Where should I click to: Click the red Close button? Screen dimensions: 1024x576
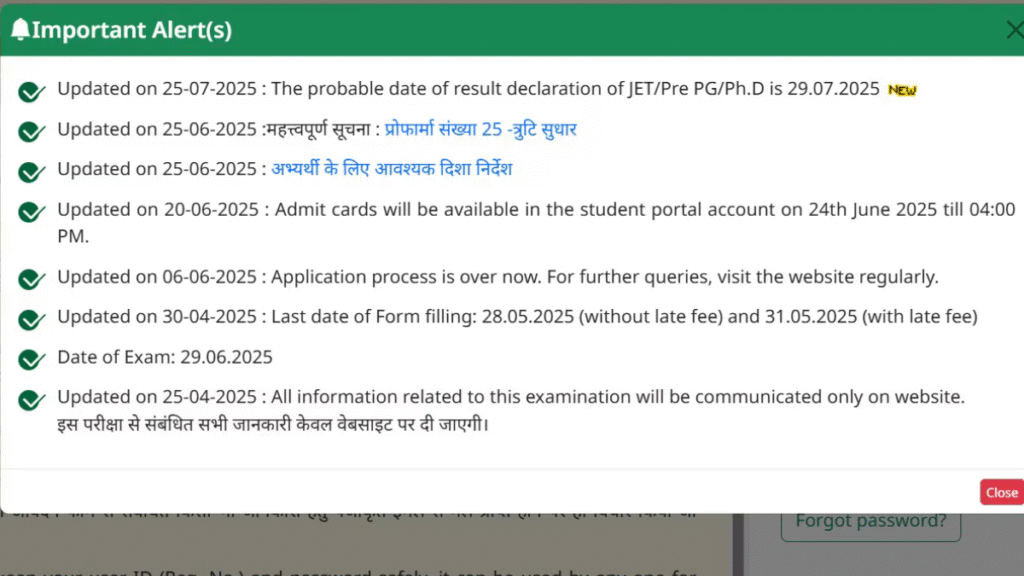coord(1002,492)
